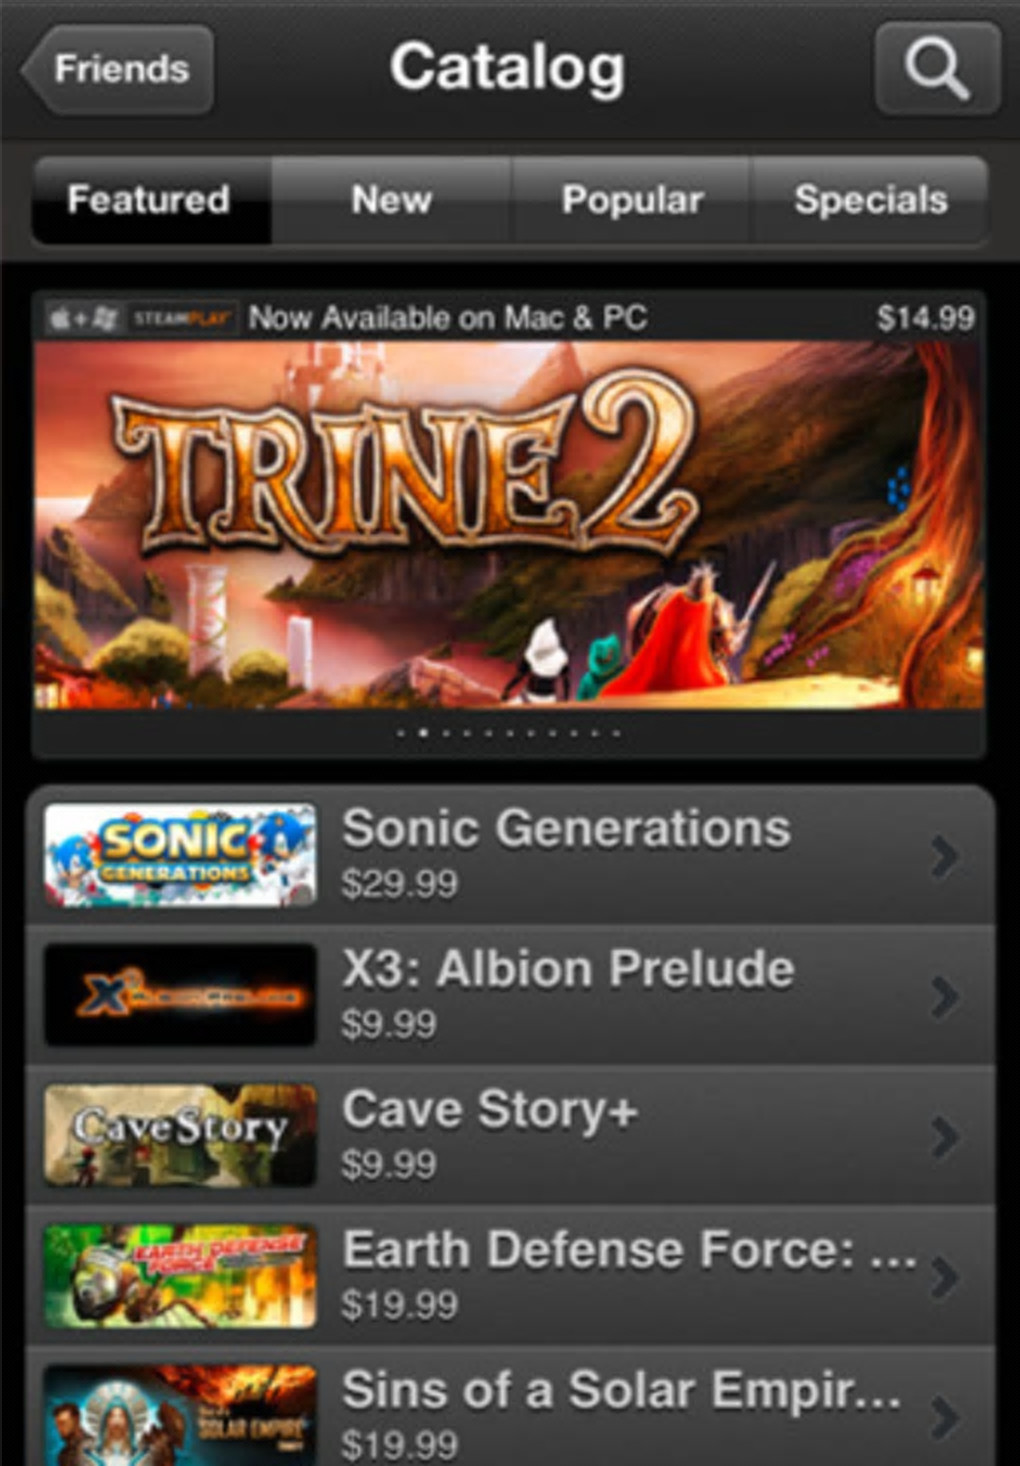Click the Earth Defense Force game icon

[x=180, y=1276]
